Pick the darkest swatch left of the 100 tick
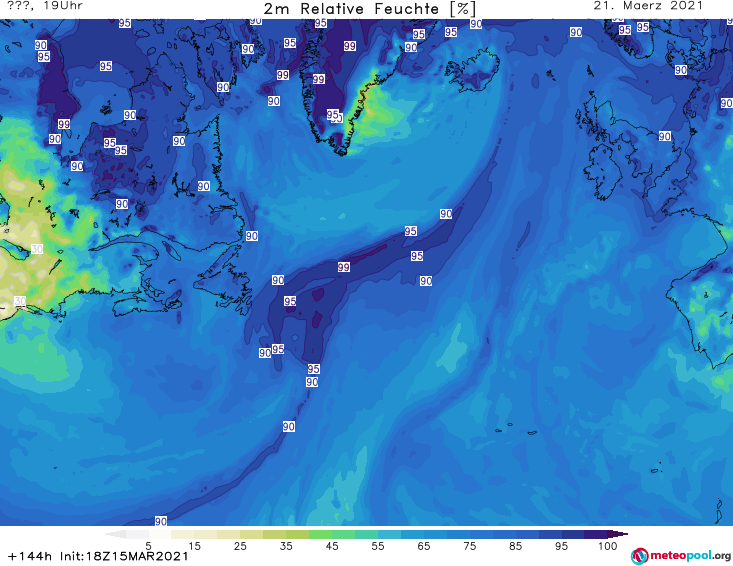 pyautogui.click(x=596, y=534)
